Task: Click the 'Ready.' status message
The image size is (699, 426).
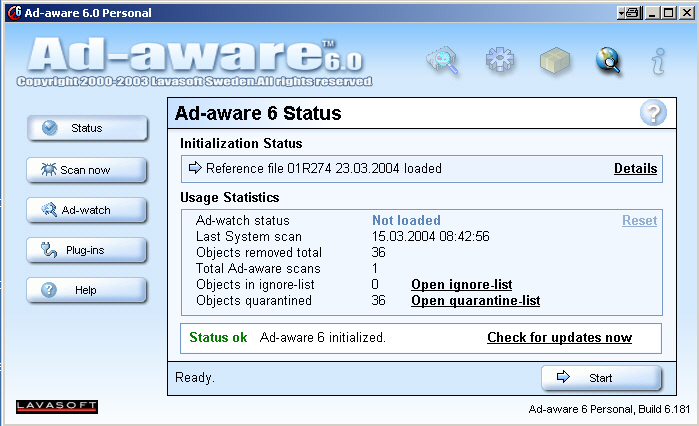Action: [195, 377]
